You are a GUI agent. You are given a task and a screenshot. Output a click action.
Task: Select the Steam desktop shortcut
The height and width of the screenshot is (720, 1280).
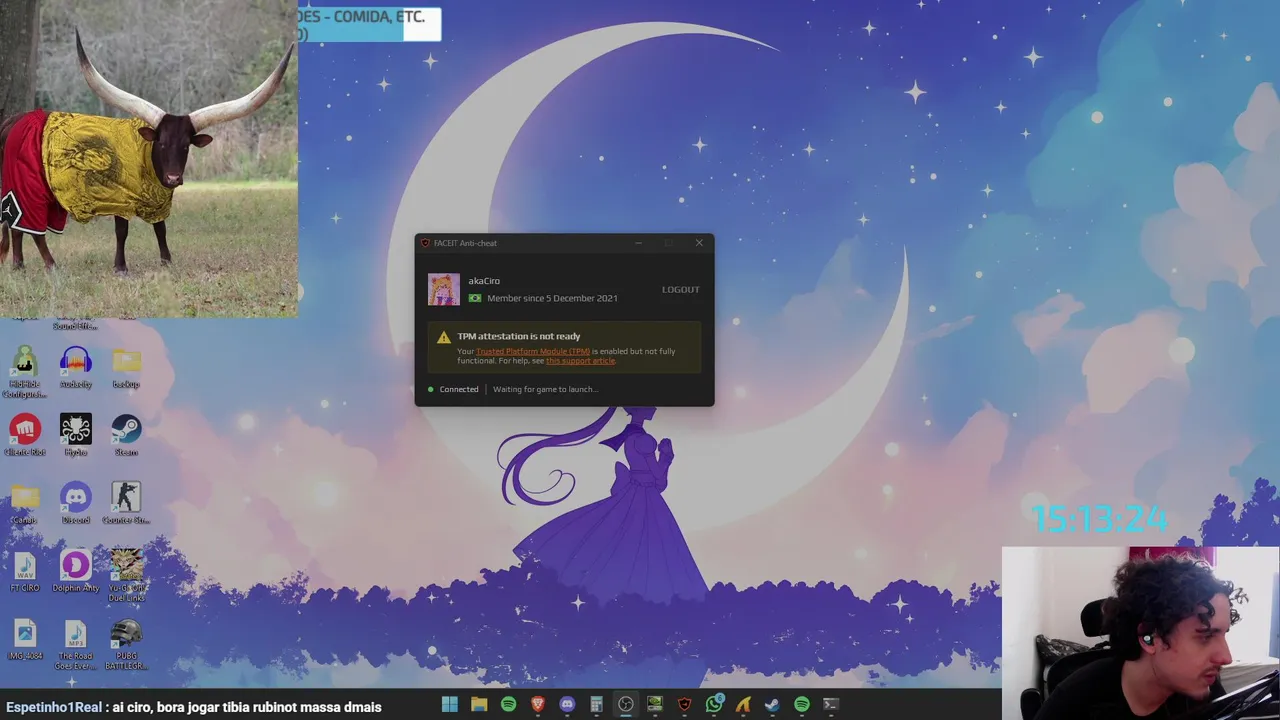(x=126, y=436)
